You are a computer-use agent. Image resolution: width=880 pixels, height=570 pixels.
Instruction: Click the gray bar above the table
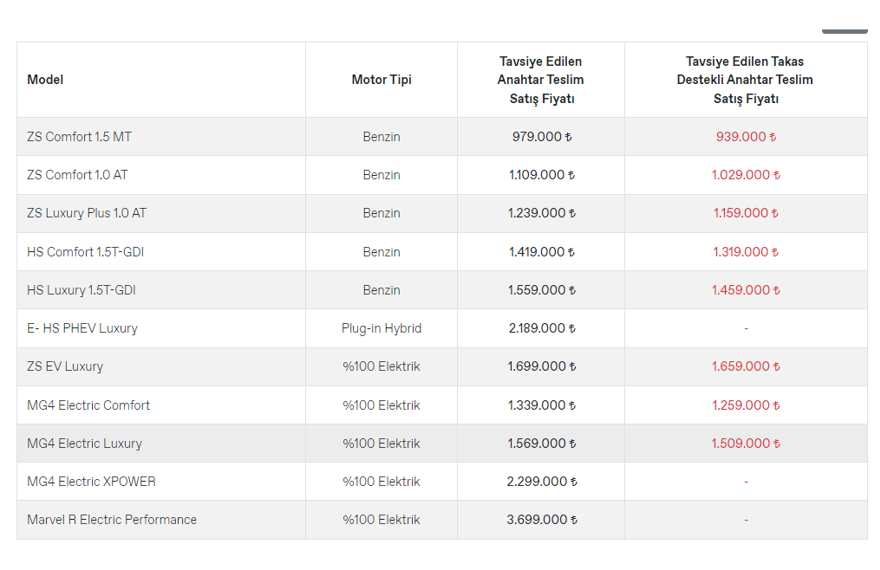pyautogui.click(x=844, y=31)
